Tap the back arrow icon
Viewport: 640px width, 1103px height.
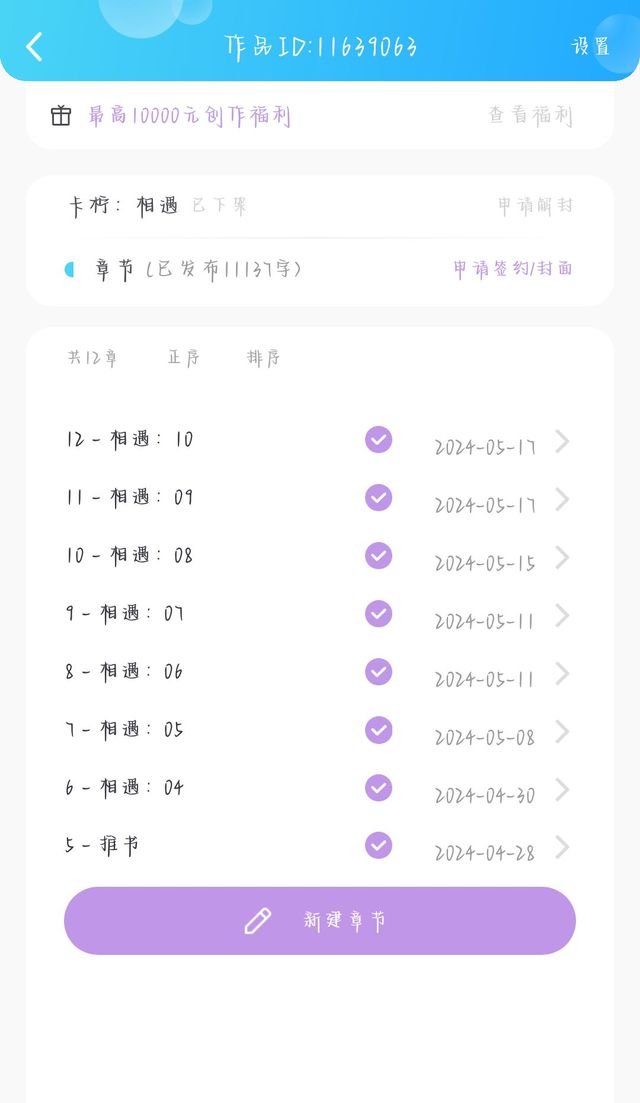click(35, 46)
